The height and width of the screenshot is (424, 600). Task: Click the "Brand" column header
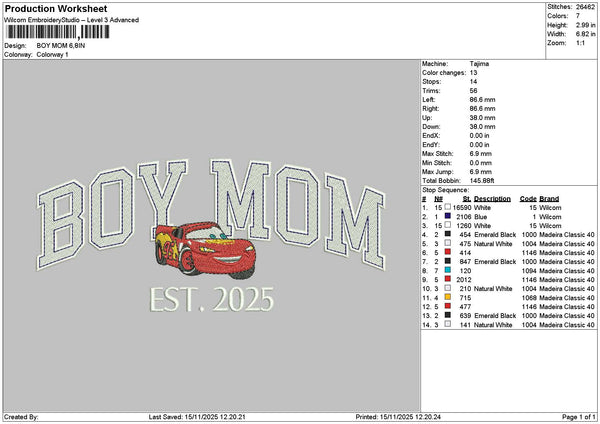[549, 199]
